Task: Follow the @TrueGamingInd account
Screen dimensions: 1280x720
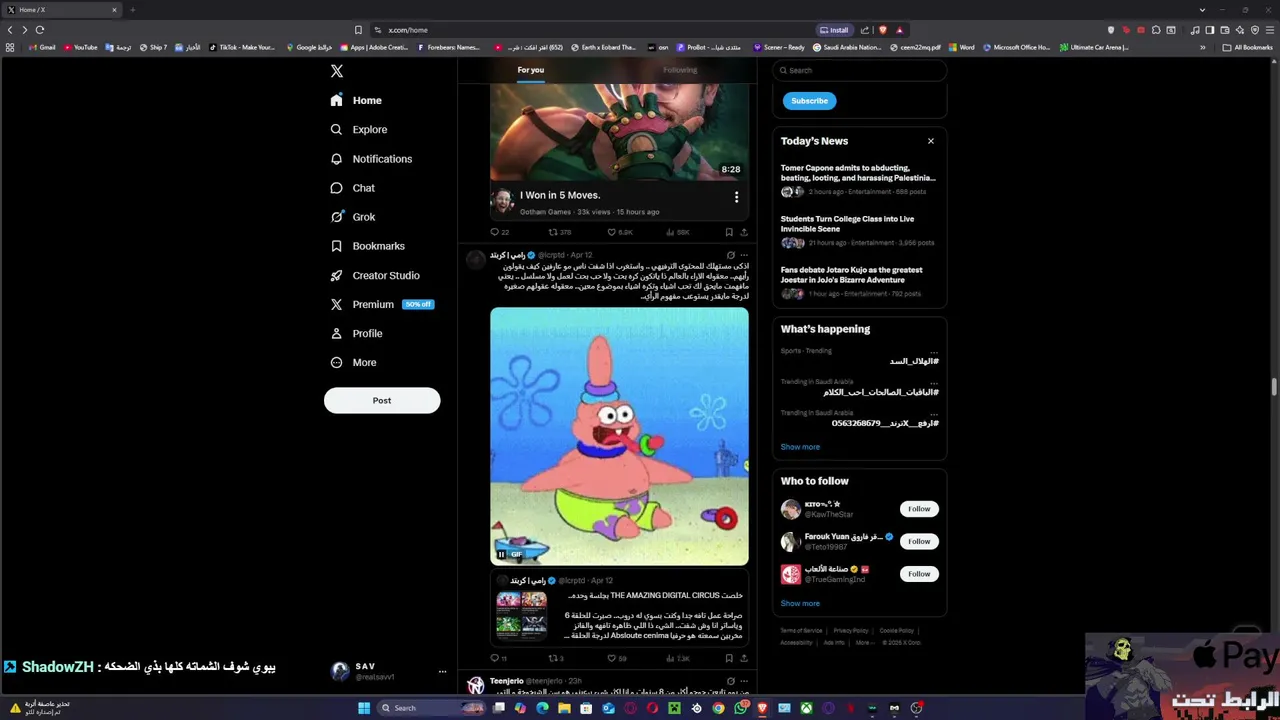Action: 919,574
